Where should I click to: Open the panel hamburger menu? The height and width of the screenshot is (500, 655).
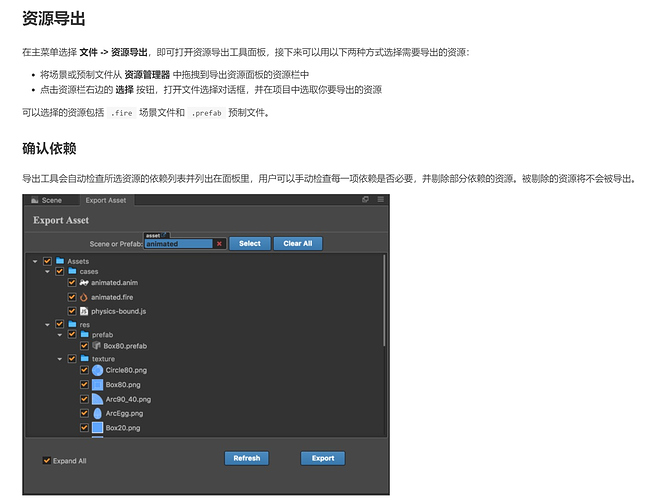pos(381,200)
